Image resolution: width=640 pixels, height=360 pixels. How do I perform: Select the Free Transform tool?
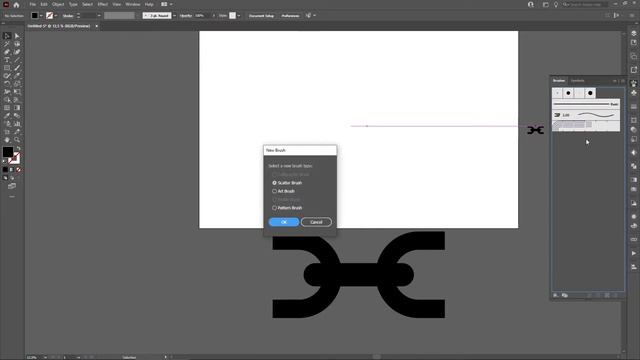17,92
